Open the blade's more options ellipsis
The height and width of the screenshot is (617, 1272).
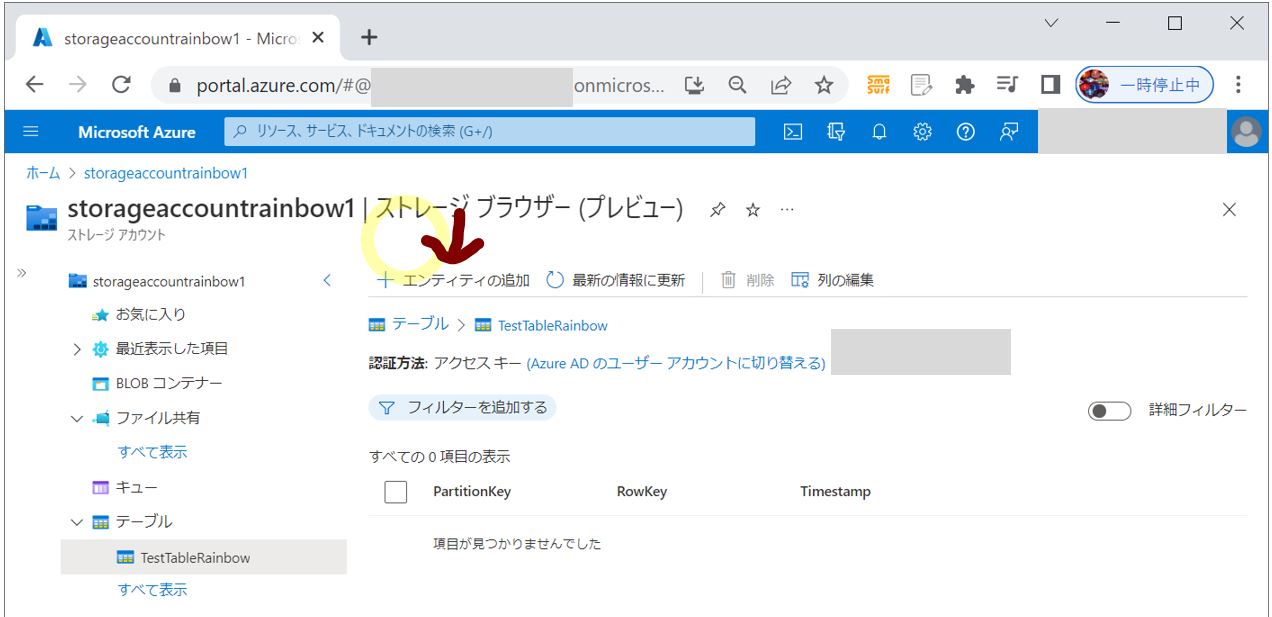[x=787, y=210]
